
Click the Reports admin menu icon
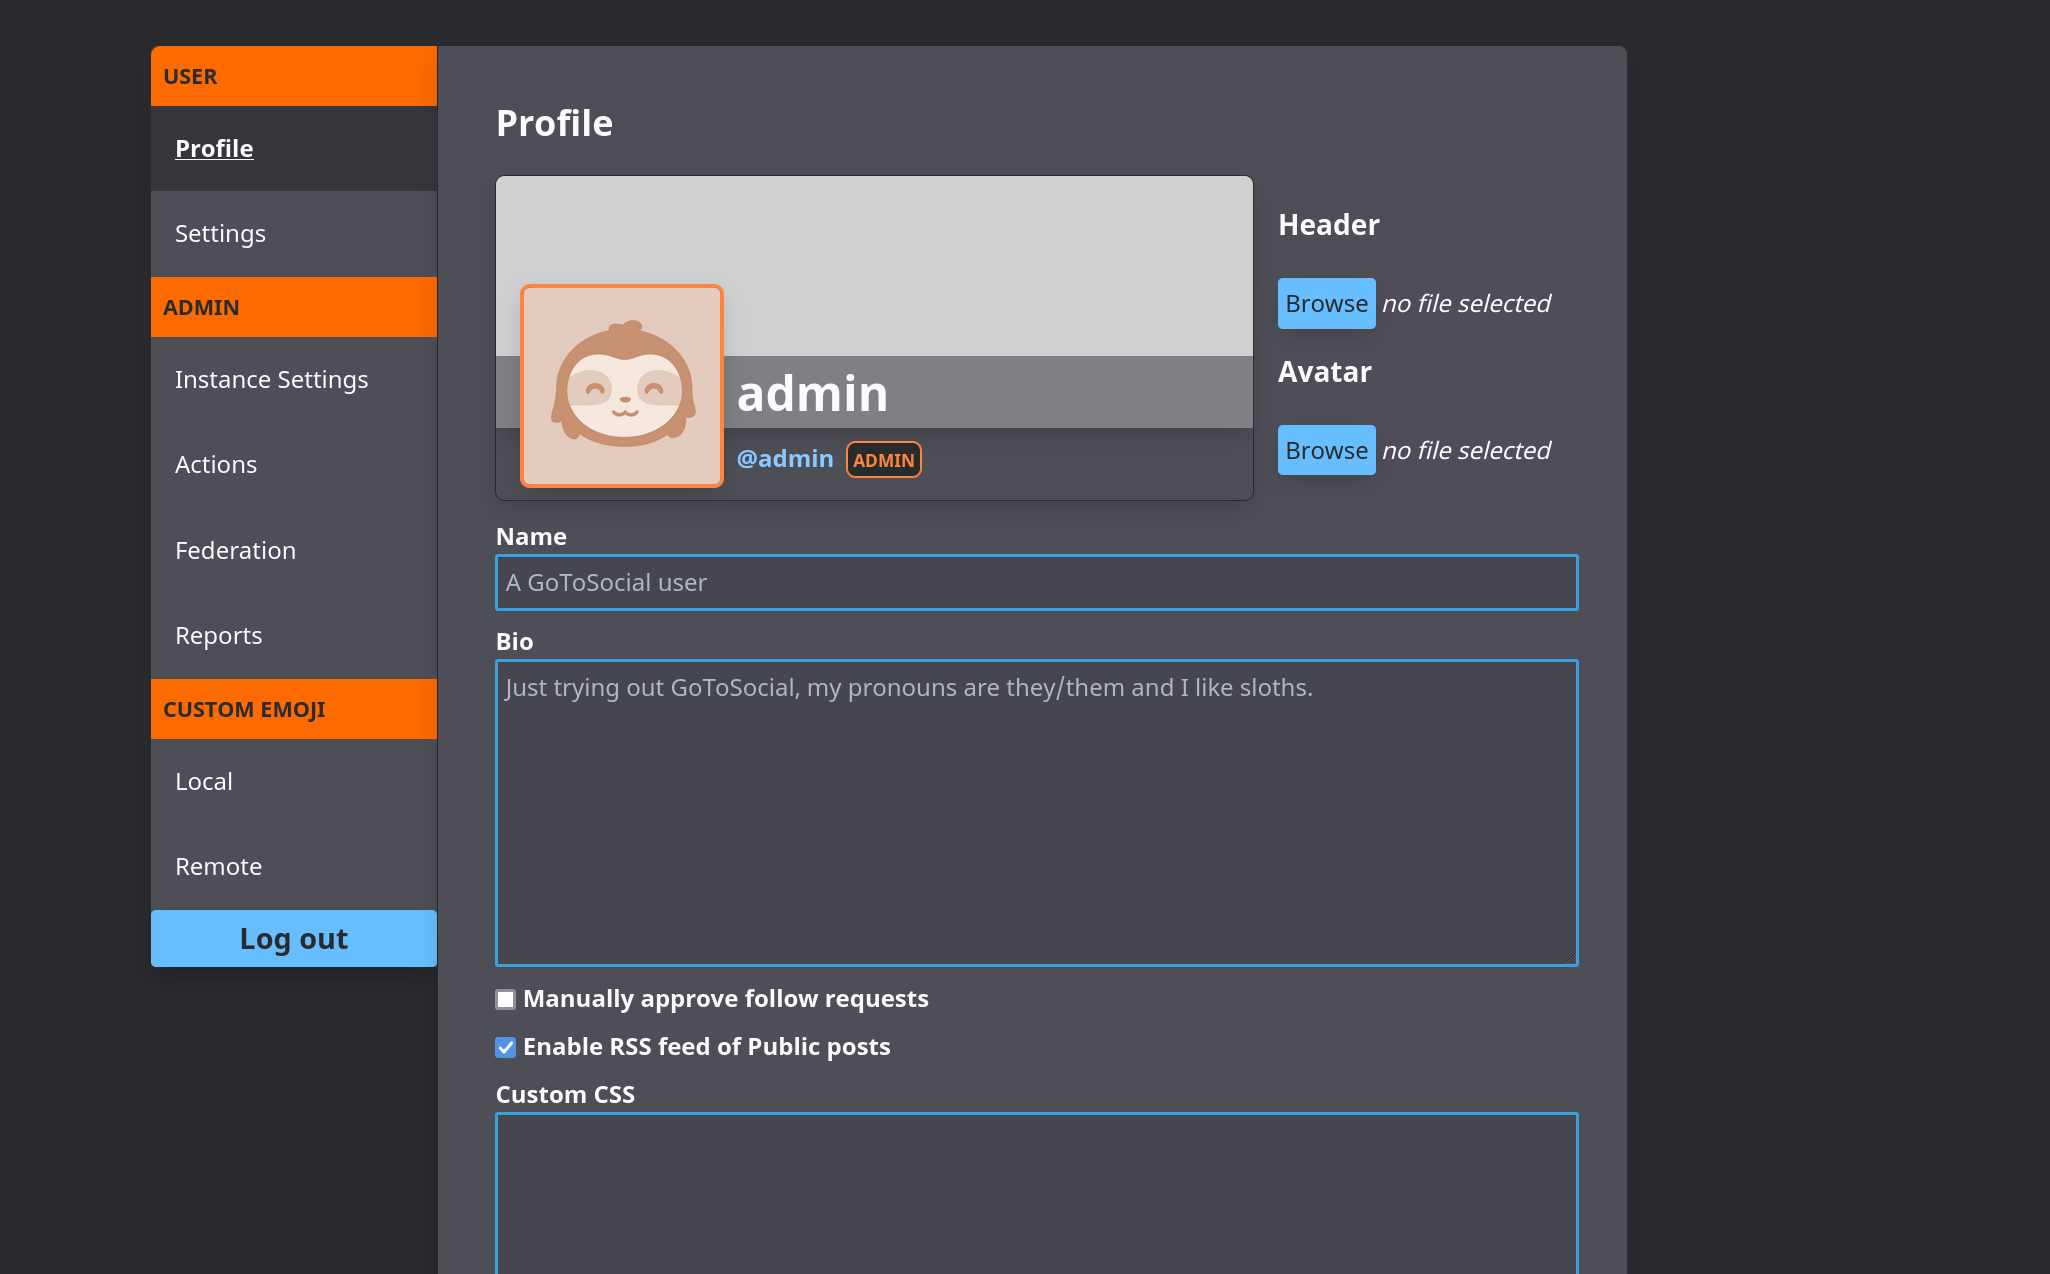(219, 634)
